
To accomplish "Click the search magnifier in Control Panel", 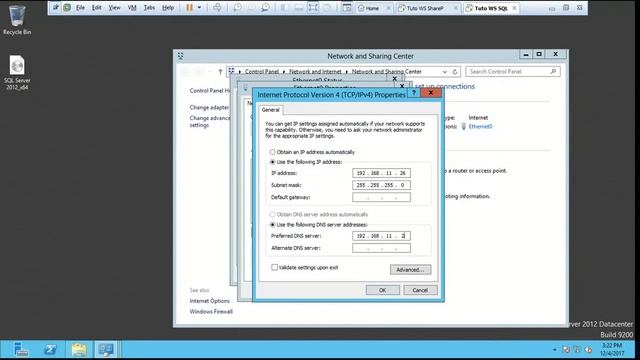I will click(553, 71).
